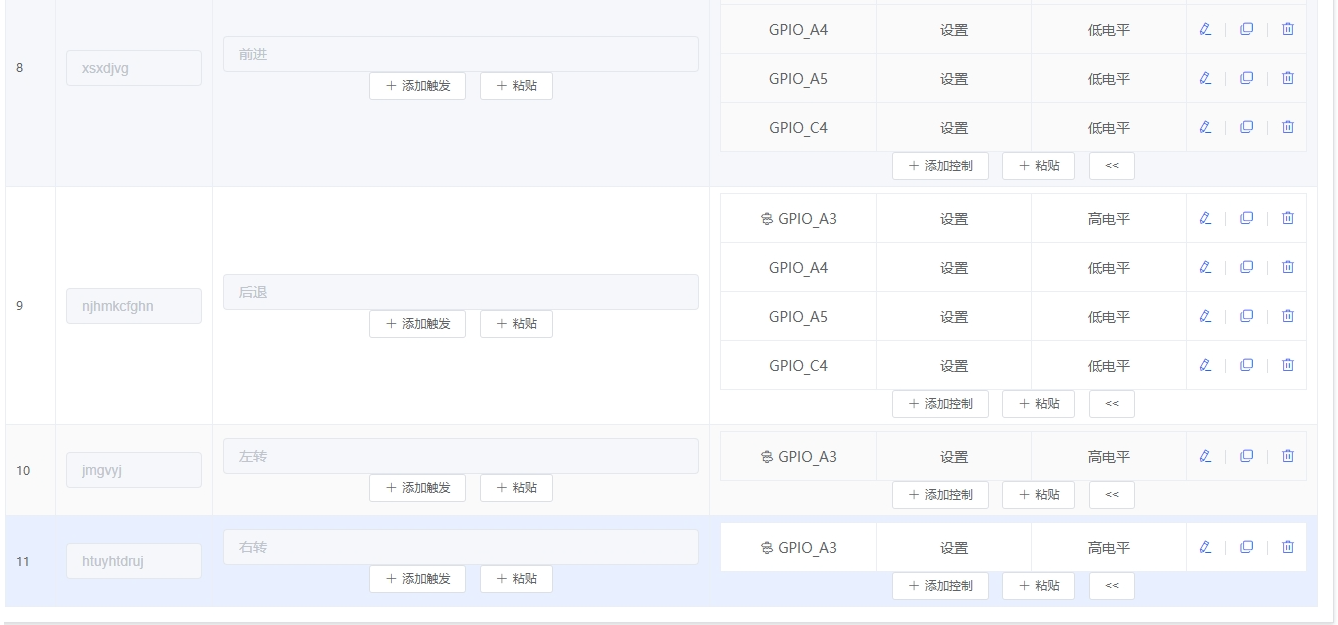This screenshot has height=625, width=1338.
Task: Focus the 右转 description field
Action: point(461,547)
